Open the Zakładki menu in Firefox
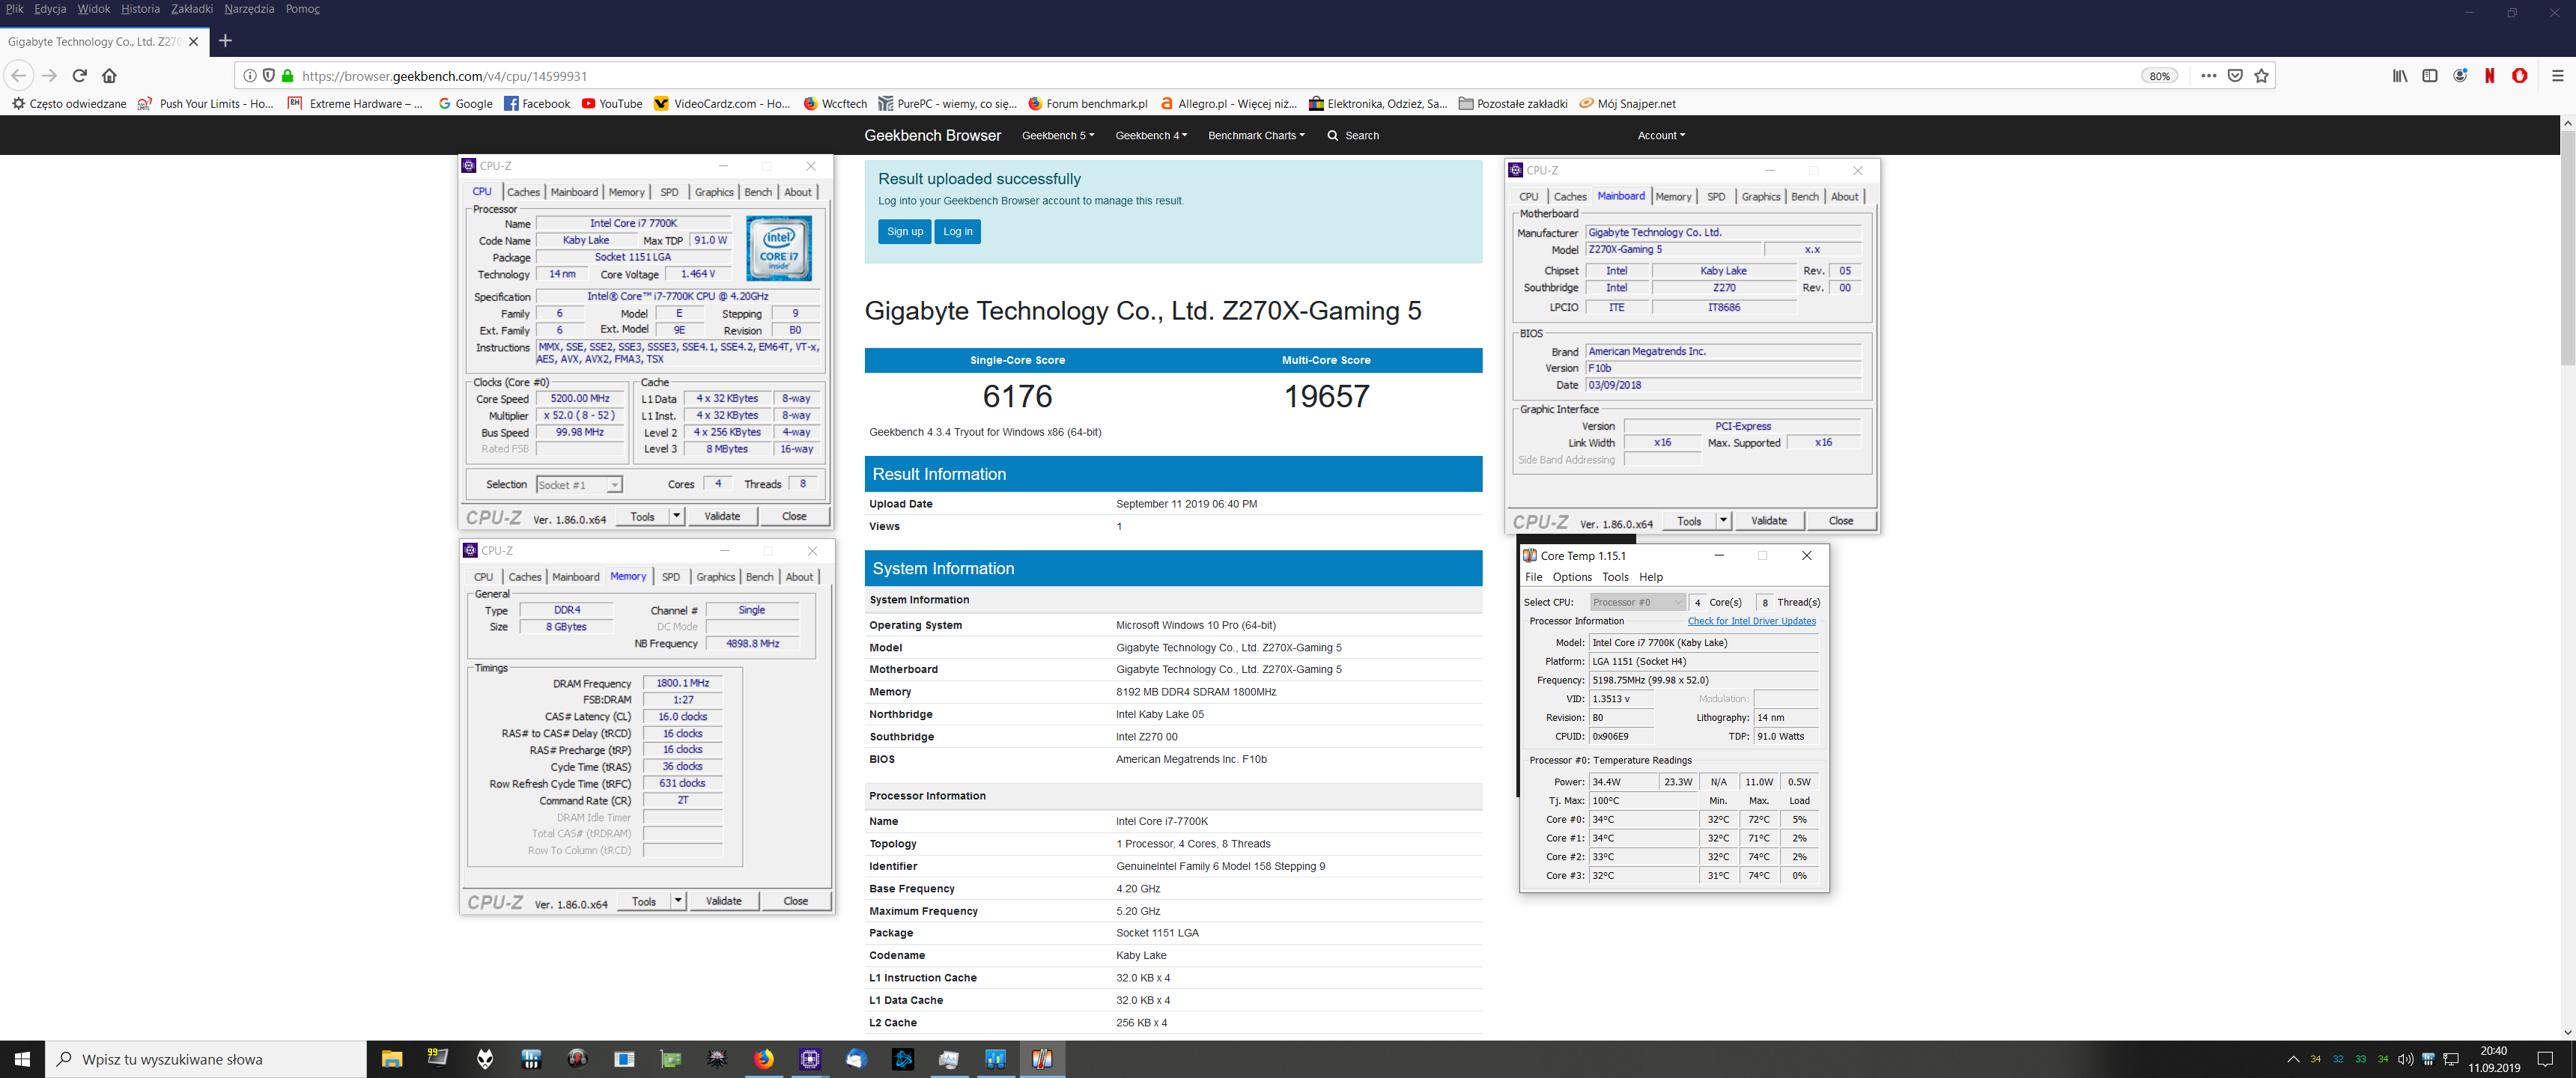 coord(192,9)
